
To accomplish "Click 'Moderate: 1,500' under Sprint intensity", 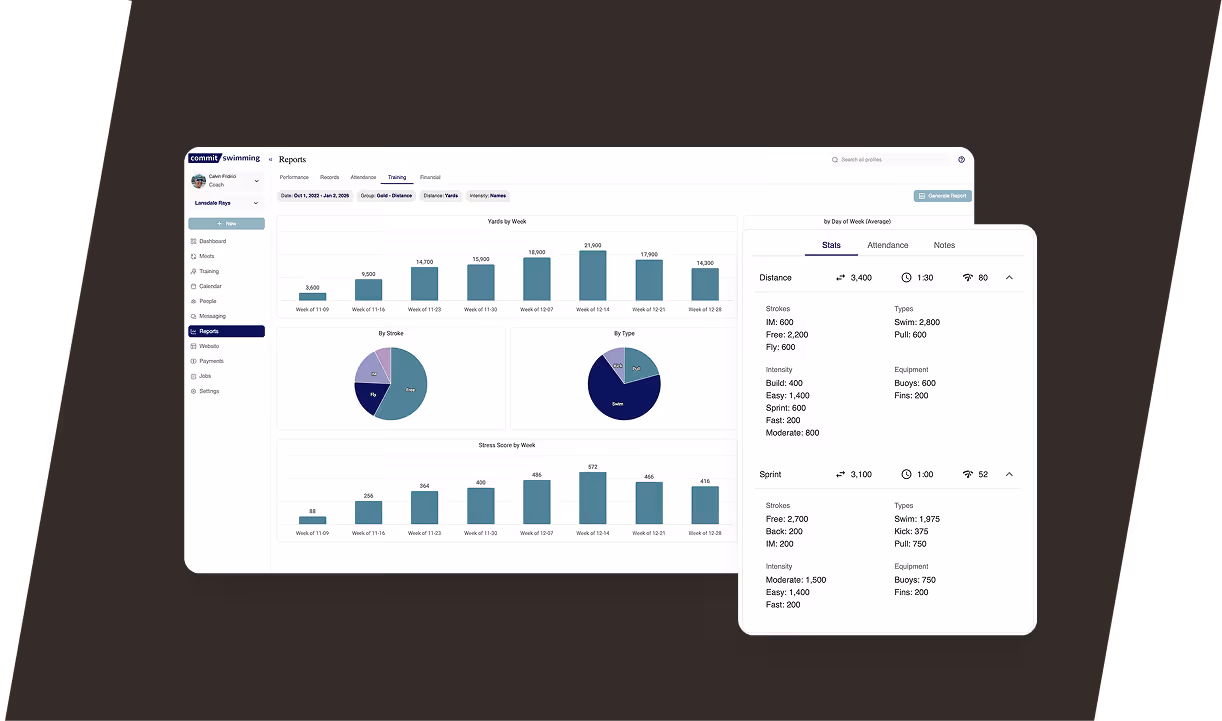I will tap(796, 580).
